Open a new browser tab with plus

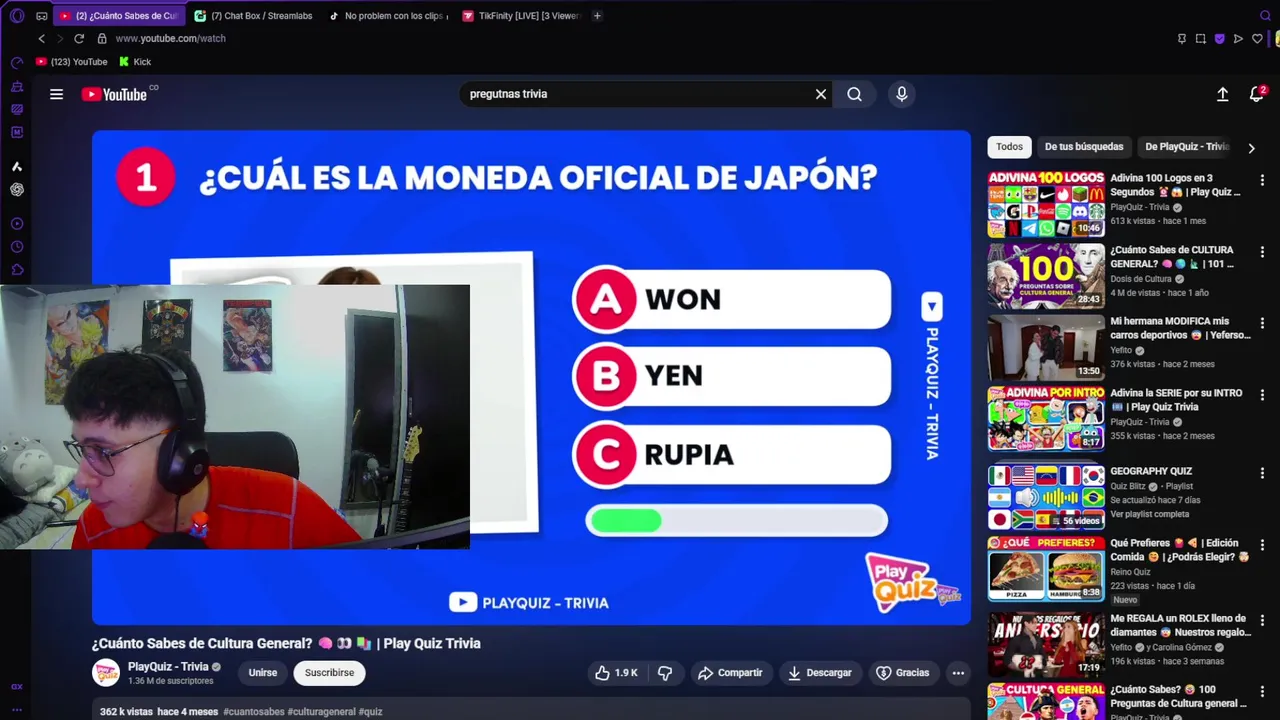(x=597, y=16)
